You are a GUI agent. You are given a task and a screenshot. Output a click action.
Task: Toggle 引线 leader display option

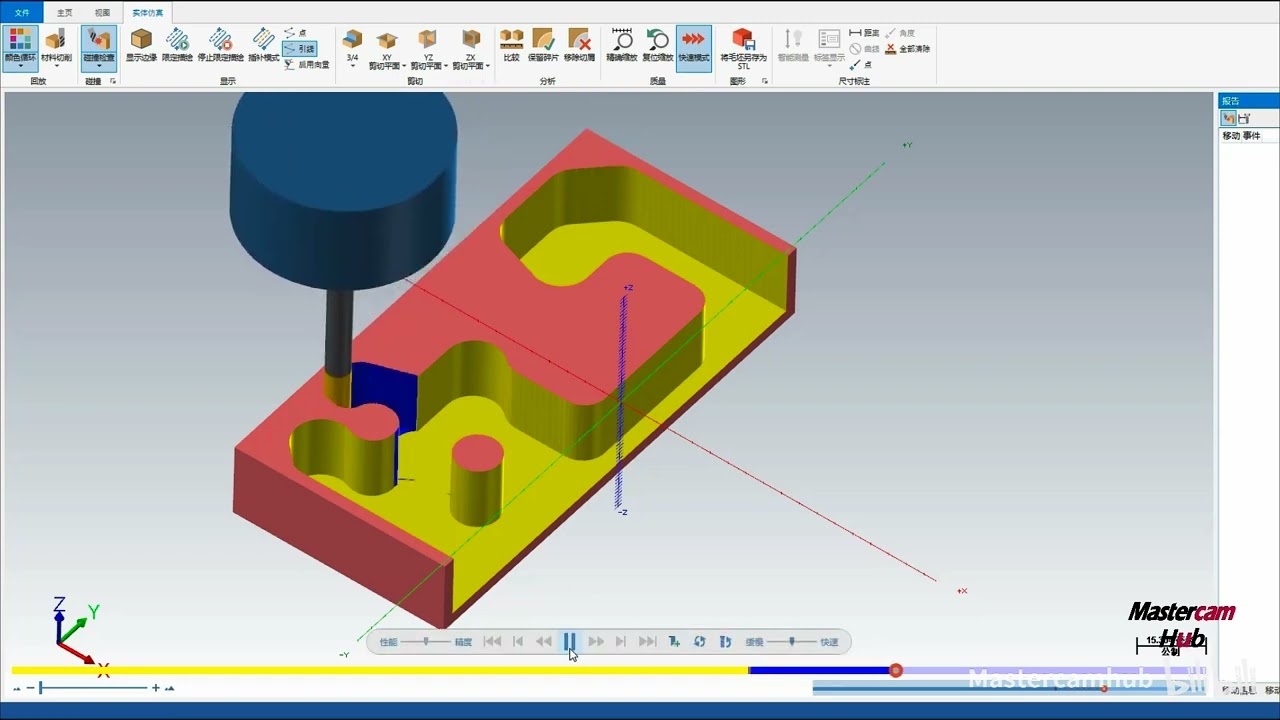coord(300,48)
